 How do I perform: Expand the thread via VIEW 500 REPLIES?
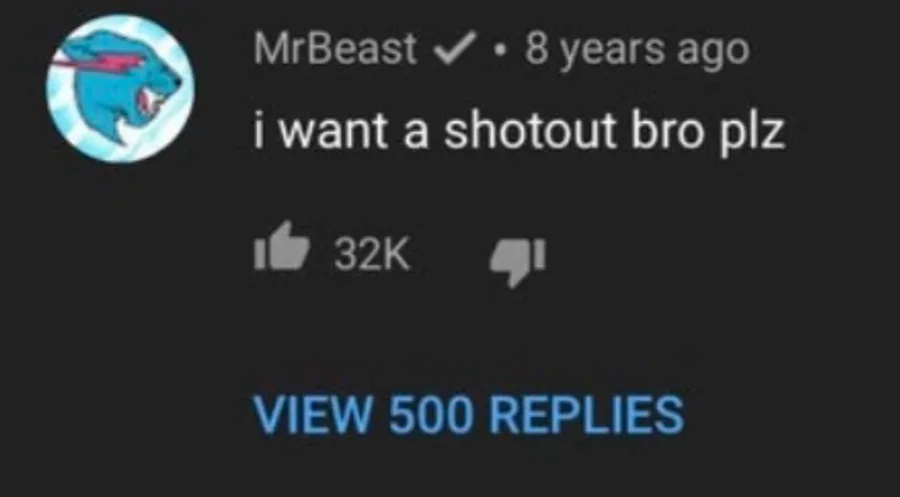coord(468,414)
